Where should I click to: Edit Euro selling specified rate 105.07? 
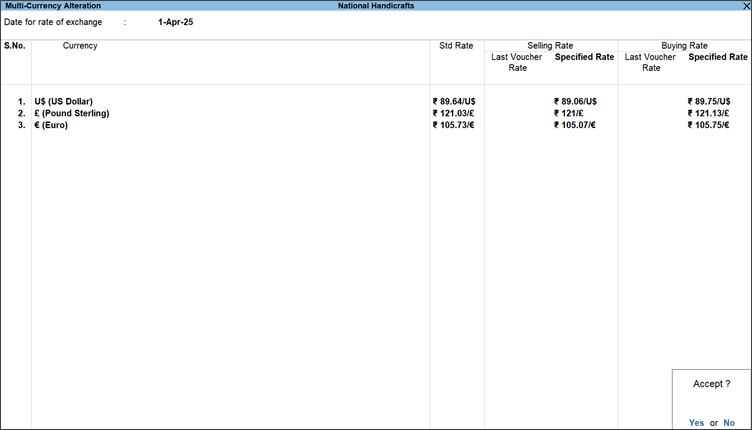575,125
